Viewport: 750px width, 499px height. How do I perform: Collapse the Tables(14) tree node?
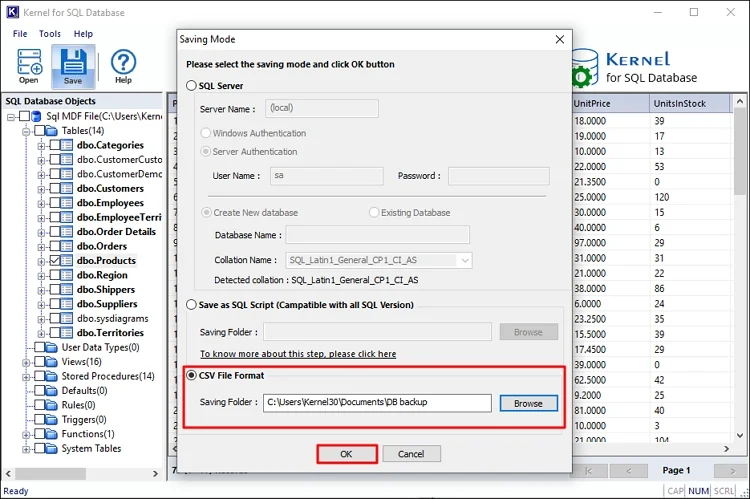pos(26,131)
